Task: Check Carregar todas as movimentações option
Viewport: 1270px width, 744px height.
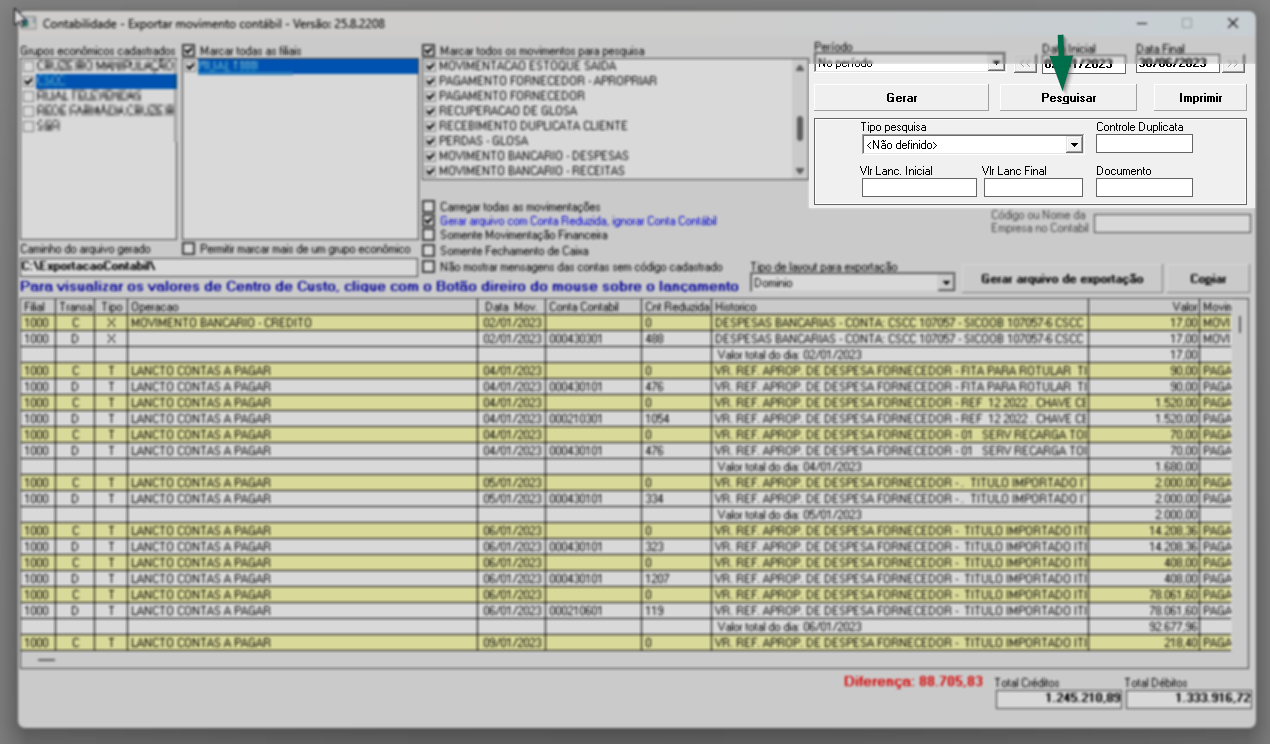Action: pyautogui.click(x=429, y=206)
